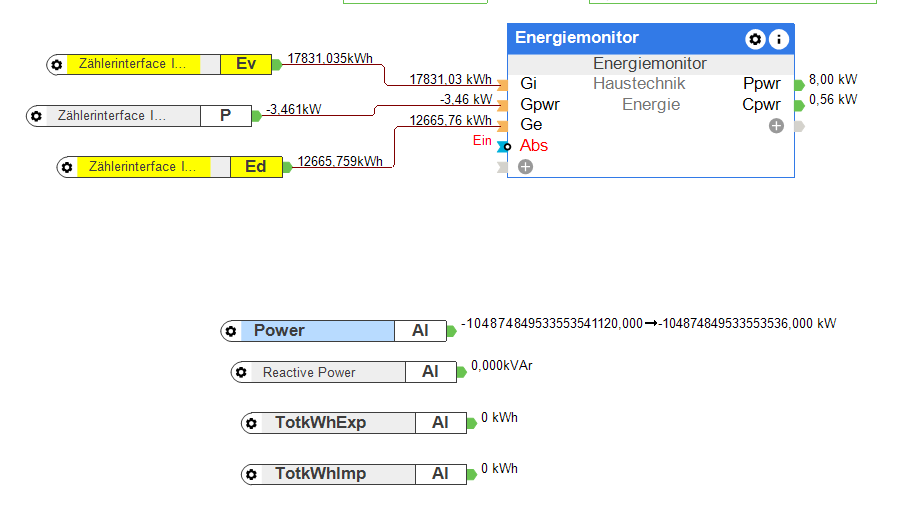912x527 pixels.
Task: Add new input with plus below Abs
Action: pyautogui.click(x=526, y=166)
